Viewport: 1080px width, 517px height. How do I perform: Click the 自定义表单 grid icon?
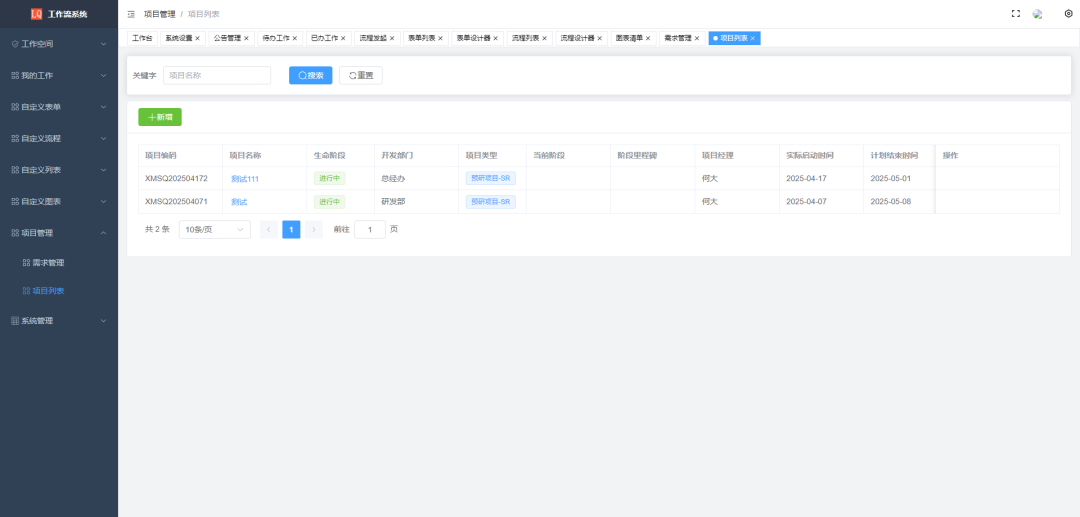tap(15, 107)
